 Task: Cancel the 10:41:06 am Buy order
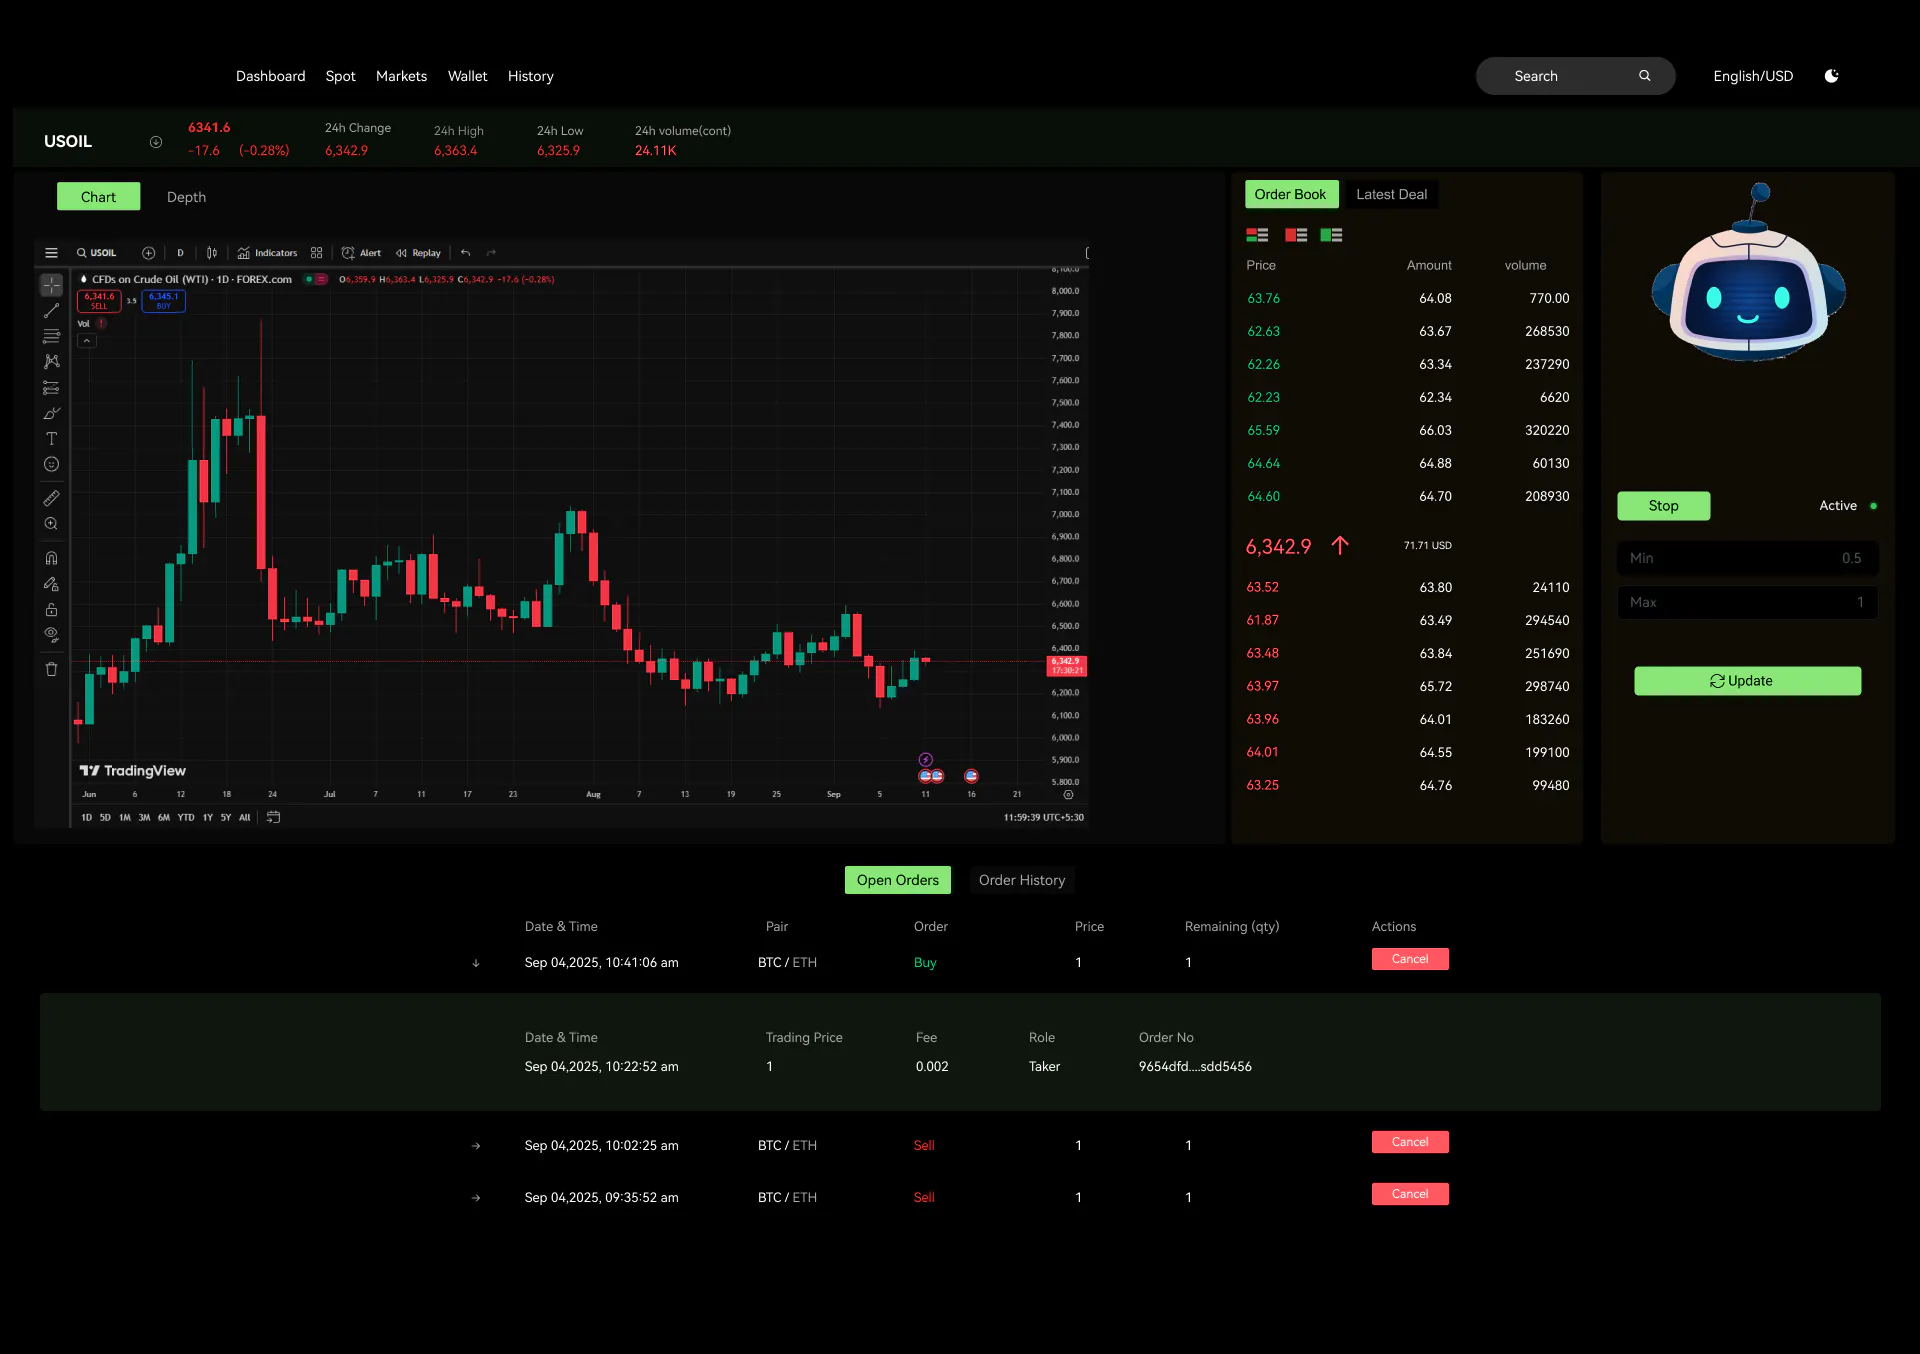click(1410, 959)
